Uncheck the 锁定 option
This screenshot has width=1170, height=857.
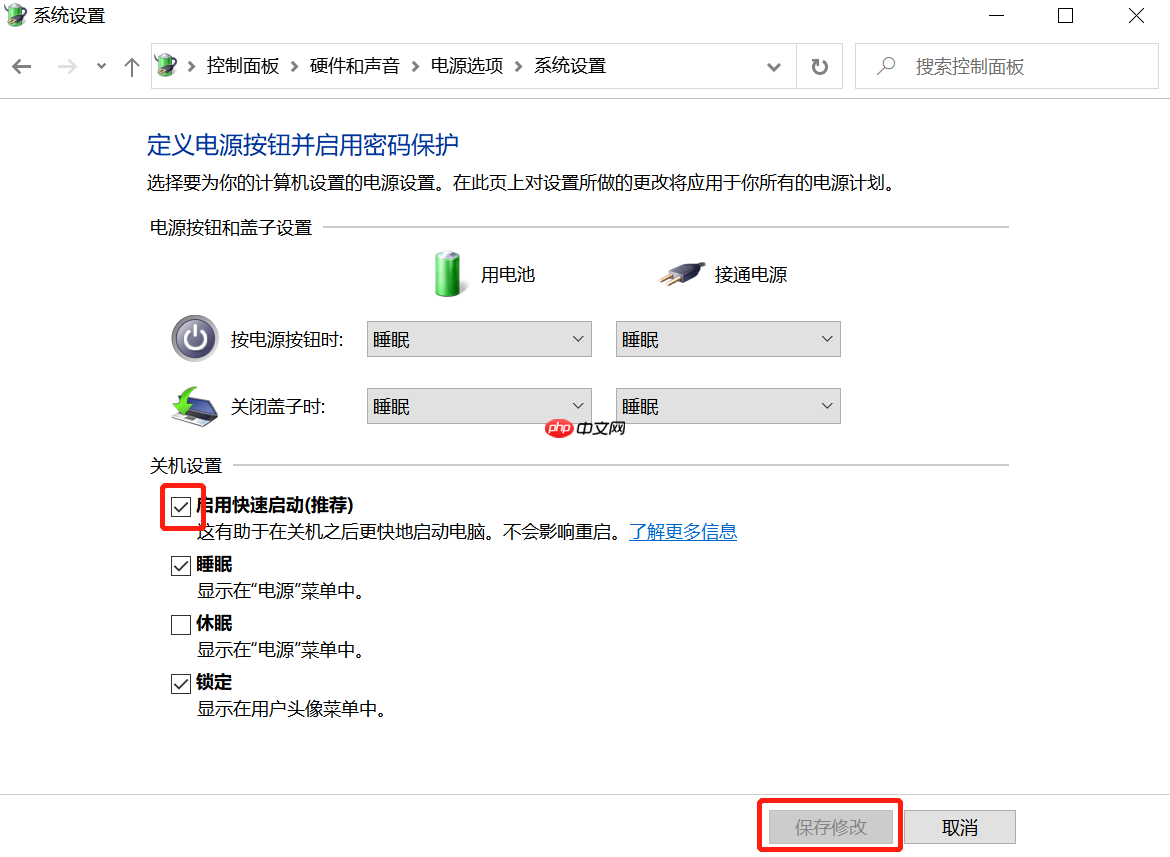181,682
